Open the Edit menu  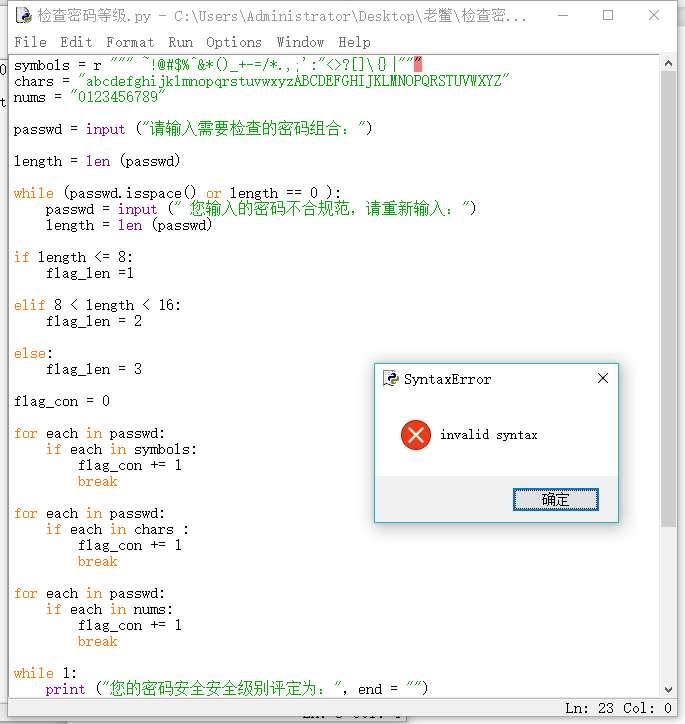pos(76,42)
